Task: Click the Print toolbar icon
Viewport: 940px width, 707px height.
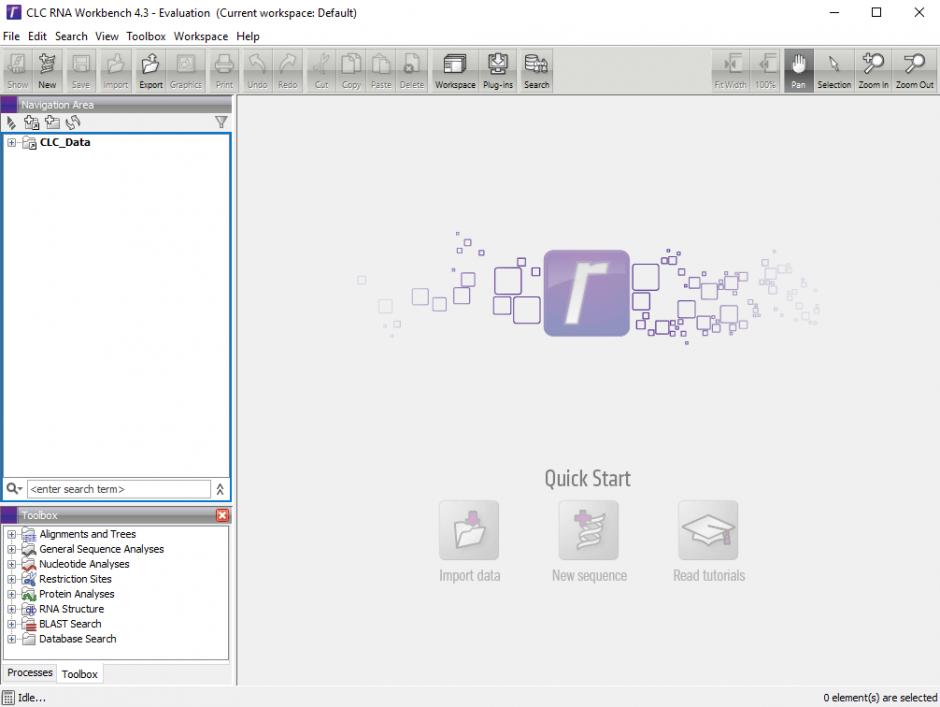Action: (x=224, y=71)
